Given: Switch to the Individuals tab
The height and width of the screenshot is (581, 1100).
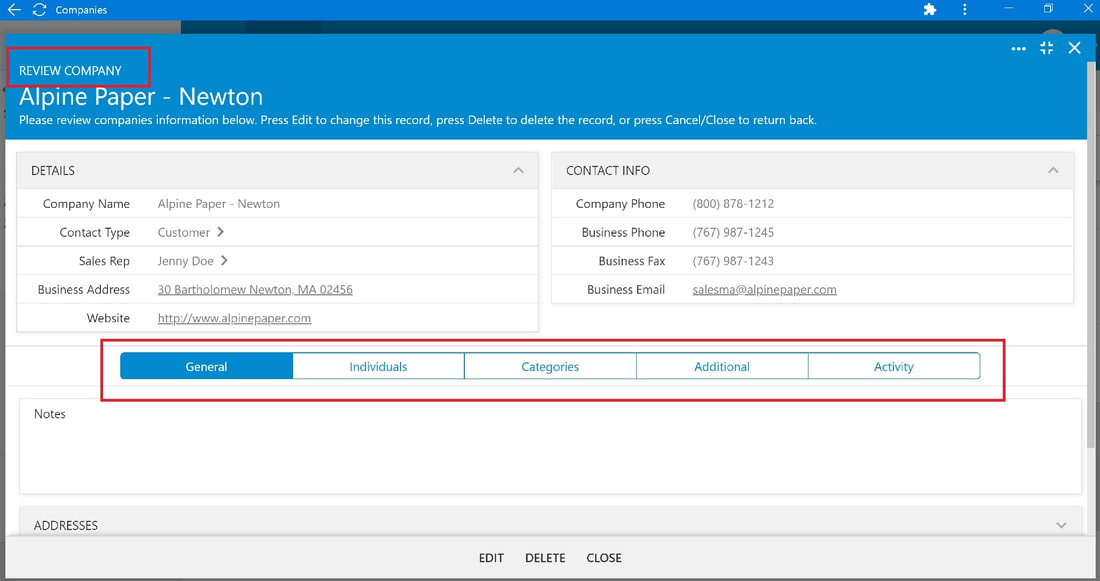Looking at the screenshot, I should tap(378, 366).
